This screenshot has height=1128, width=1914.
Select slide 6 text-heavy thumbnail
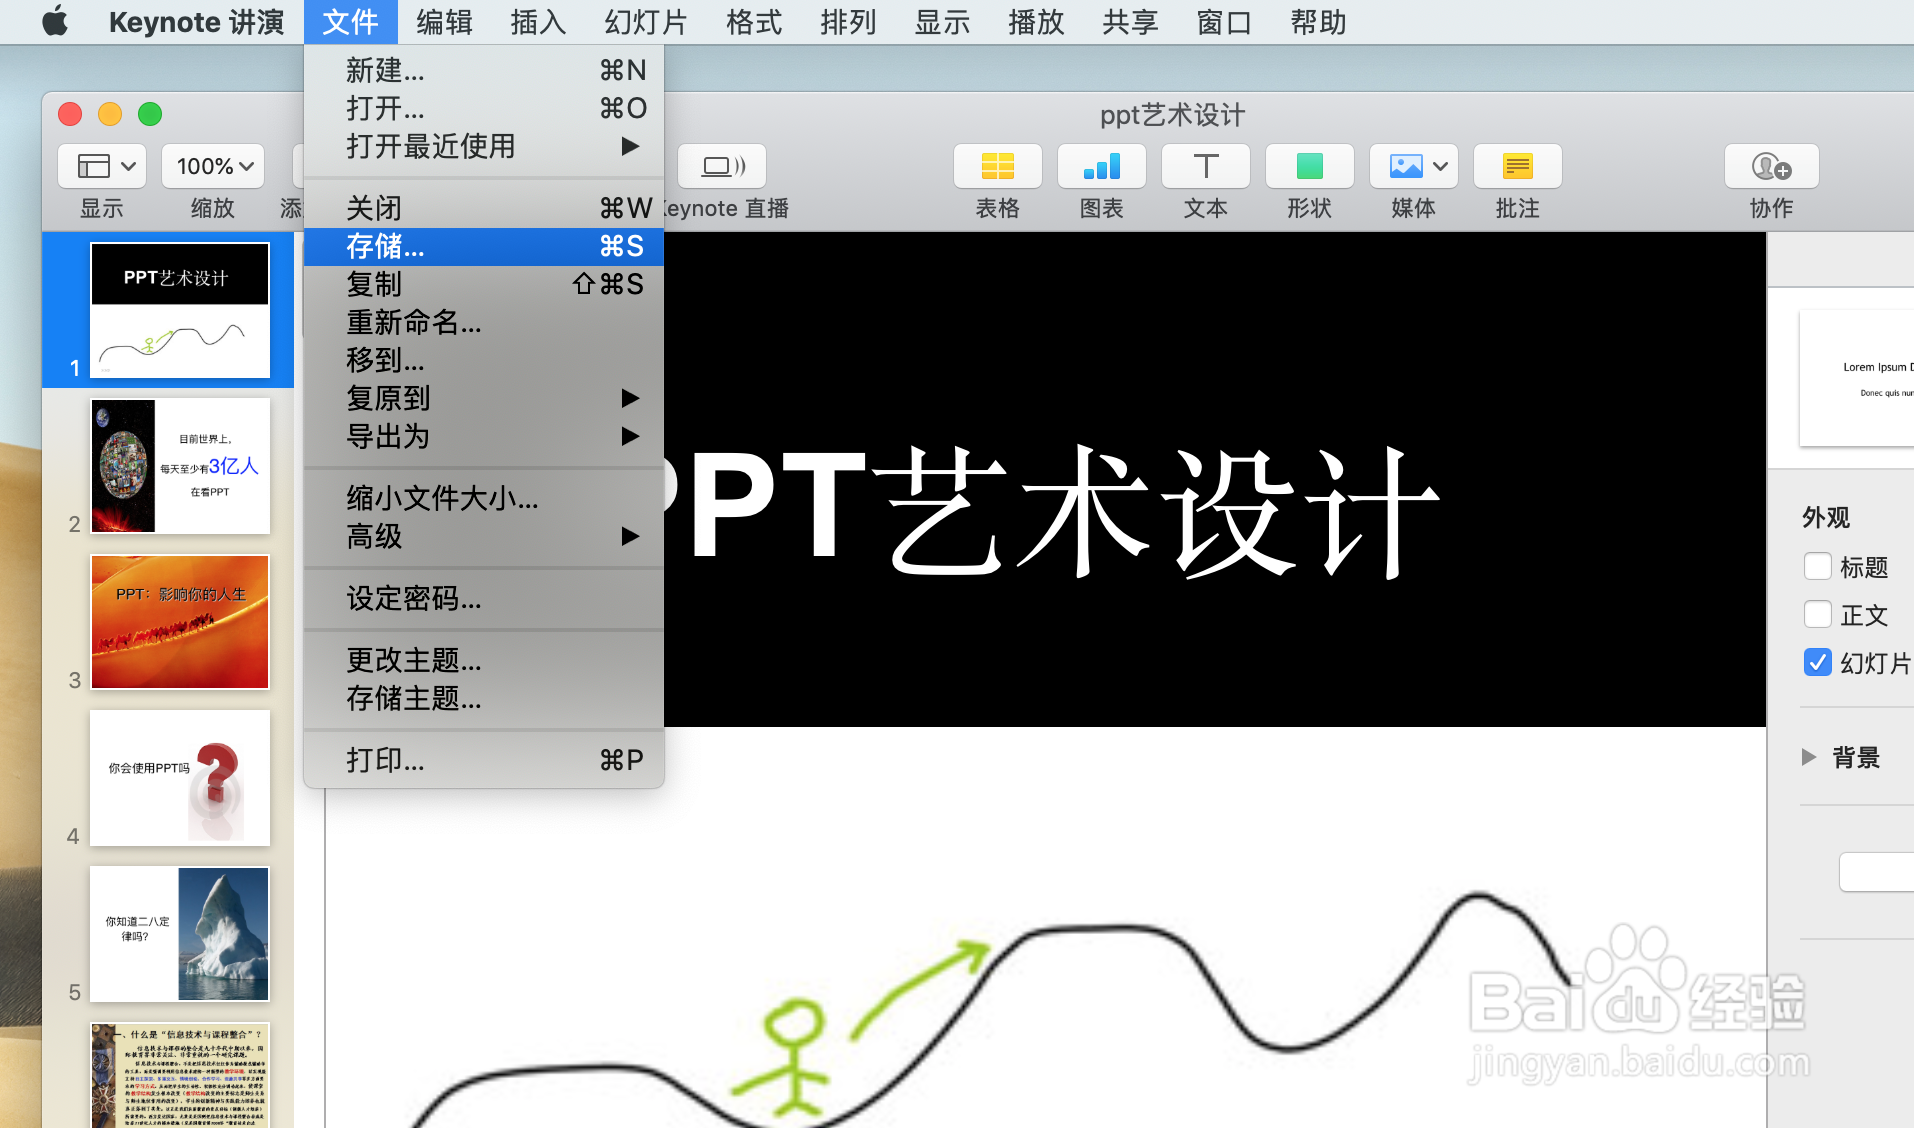pyautogui.click(x=180, y=1075)
